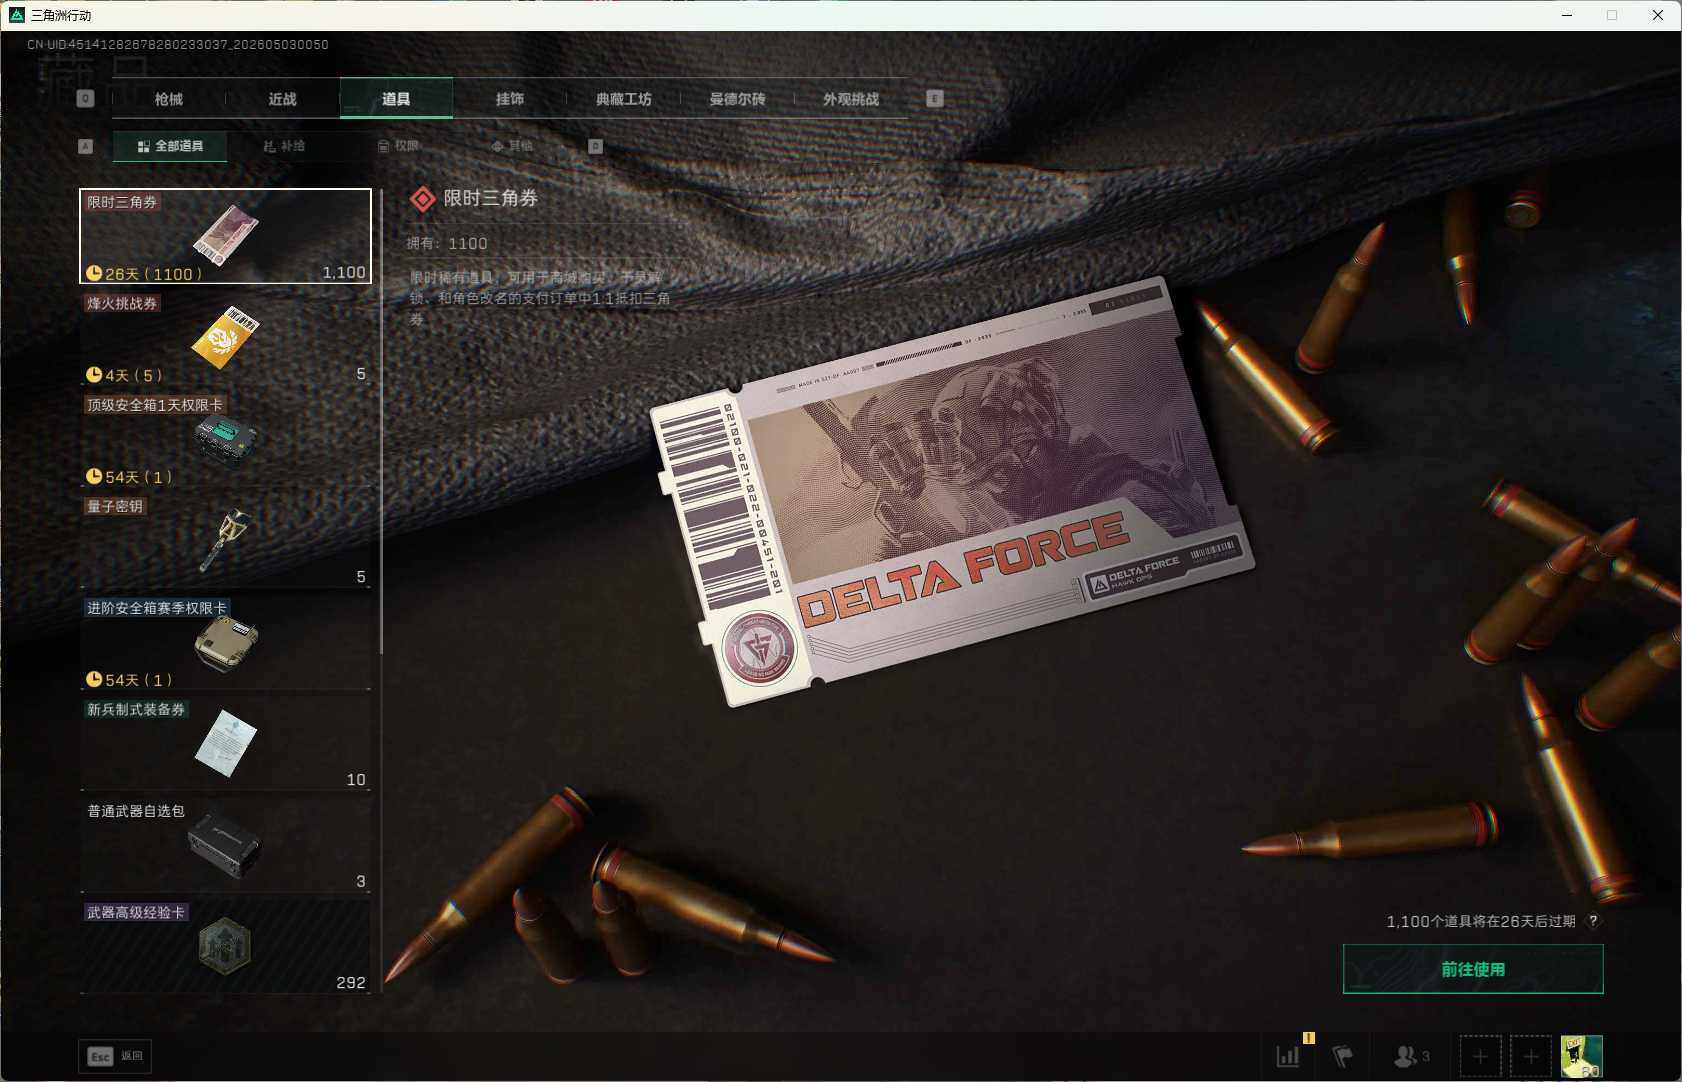Open the flag icon in bottom bar

coord(1343,1056)
